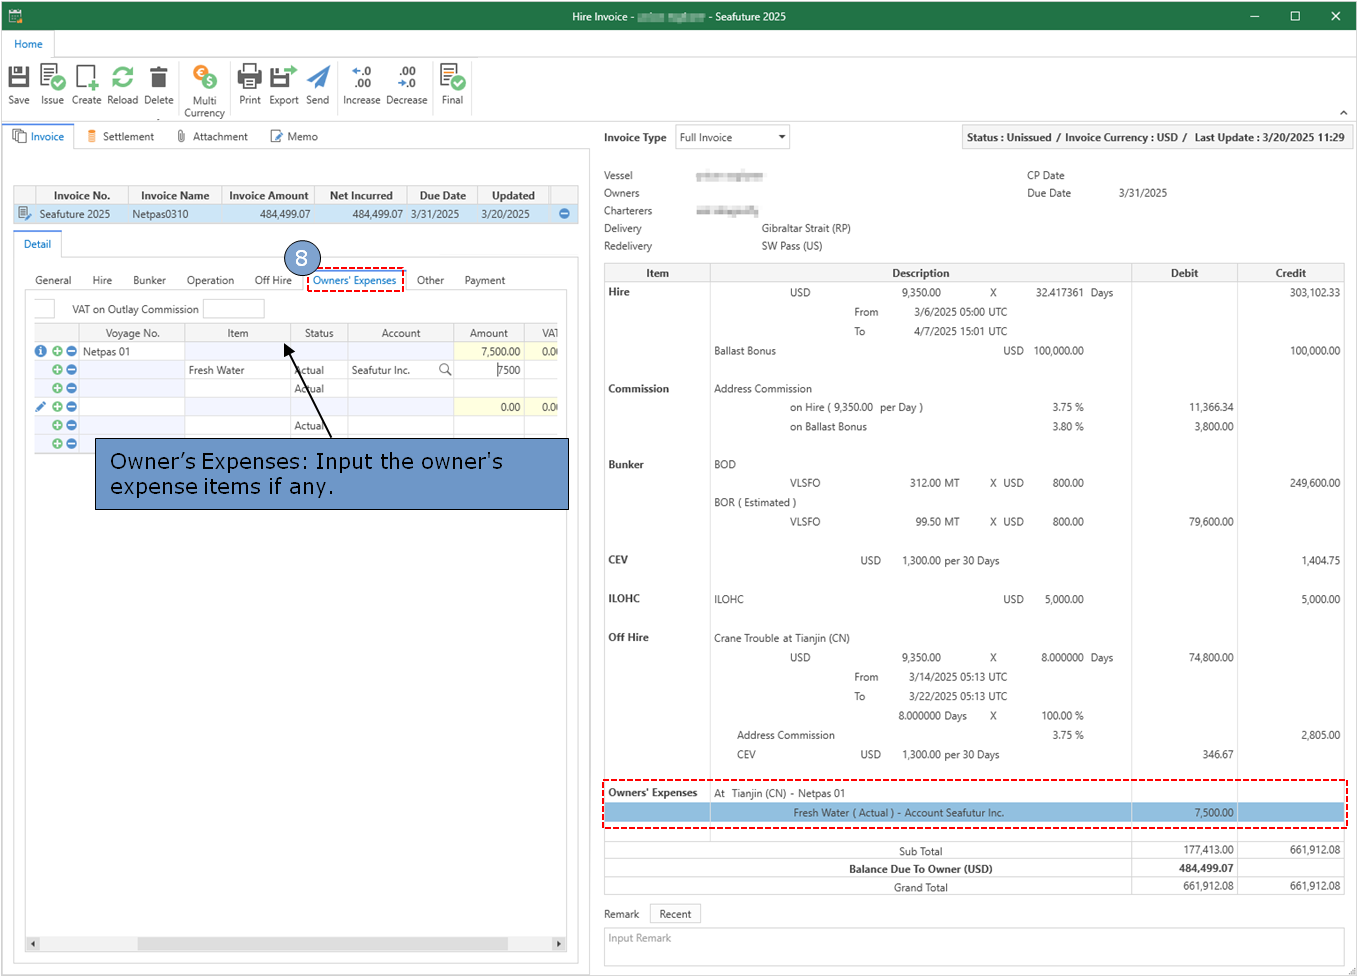Switch to the Settlement tab

click(x=120, y=137)
